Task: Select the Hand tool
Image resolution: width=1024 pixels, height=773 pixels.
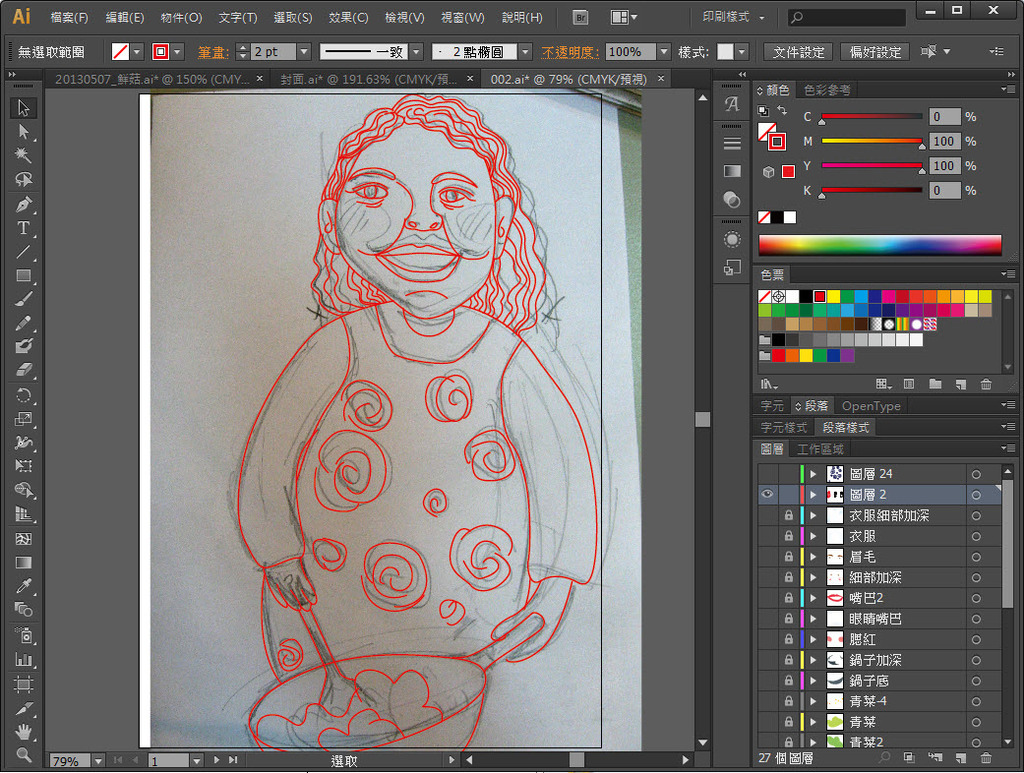Action: pos(24,732)
